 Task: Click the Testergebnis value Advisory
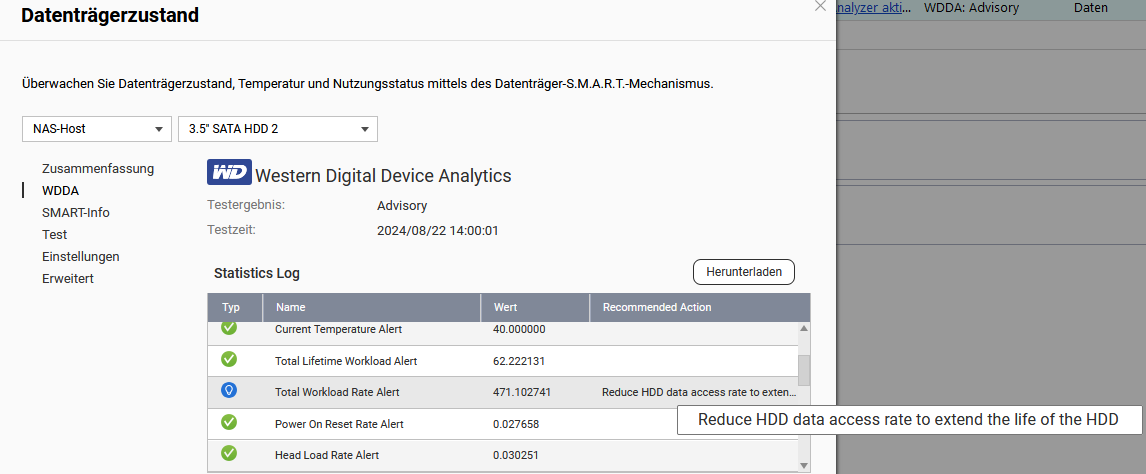402,206
